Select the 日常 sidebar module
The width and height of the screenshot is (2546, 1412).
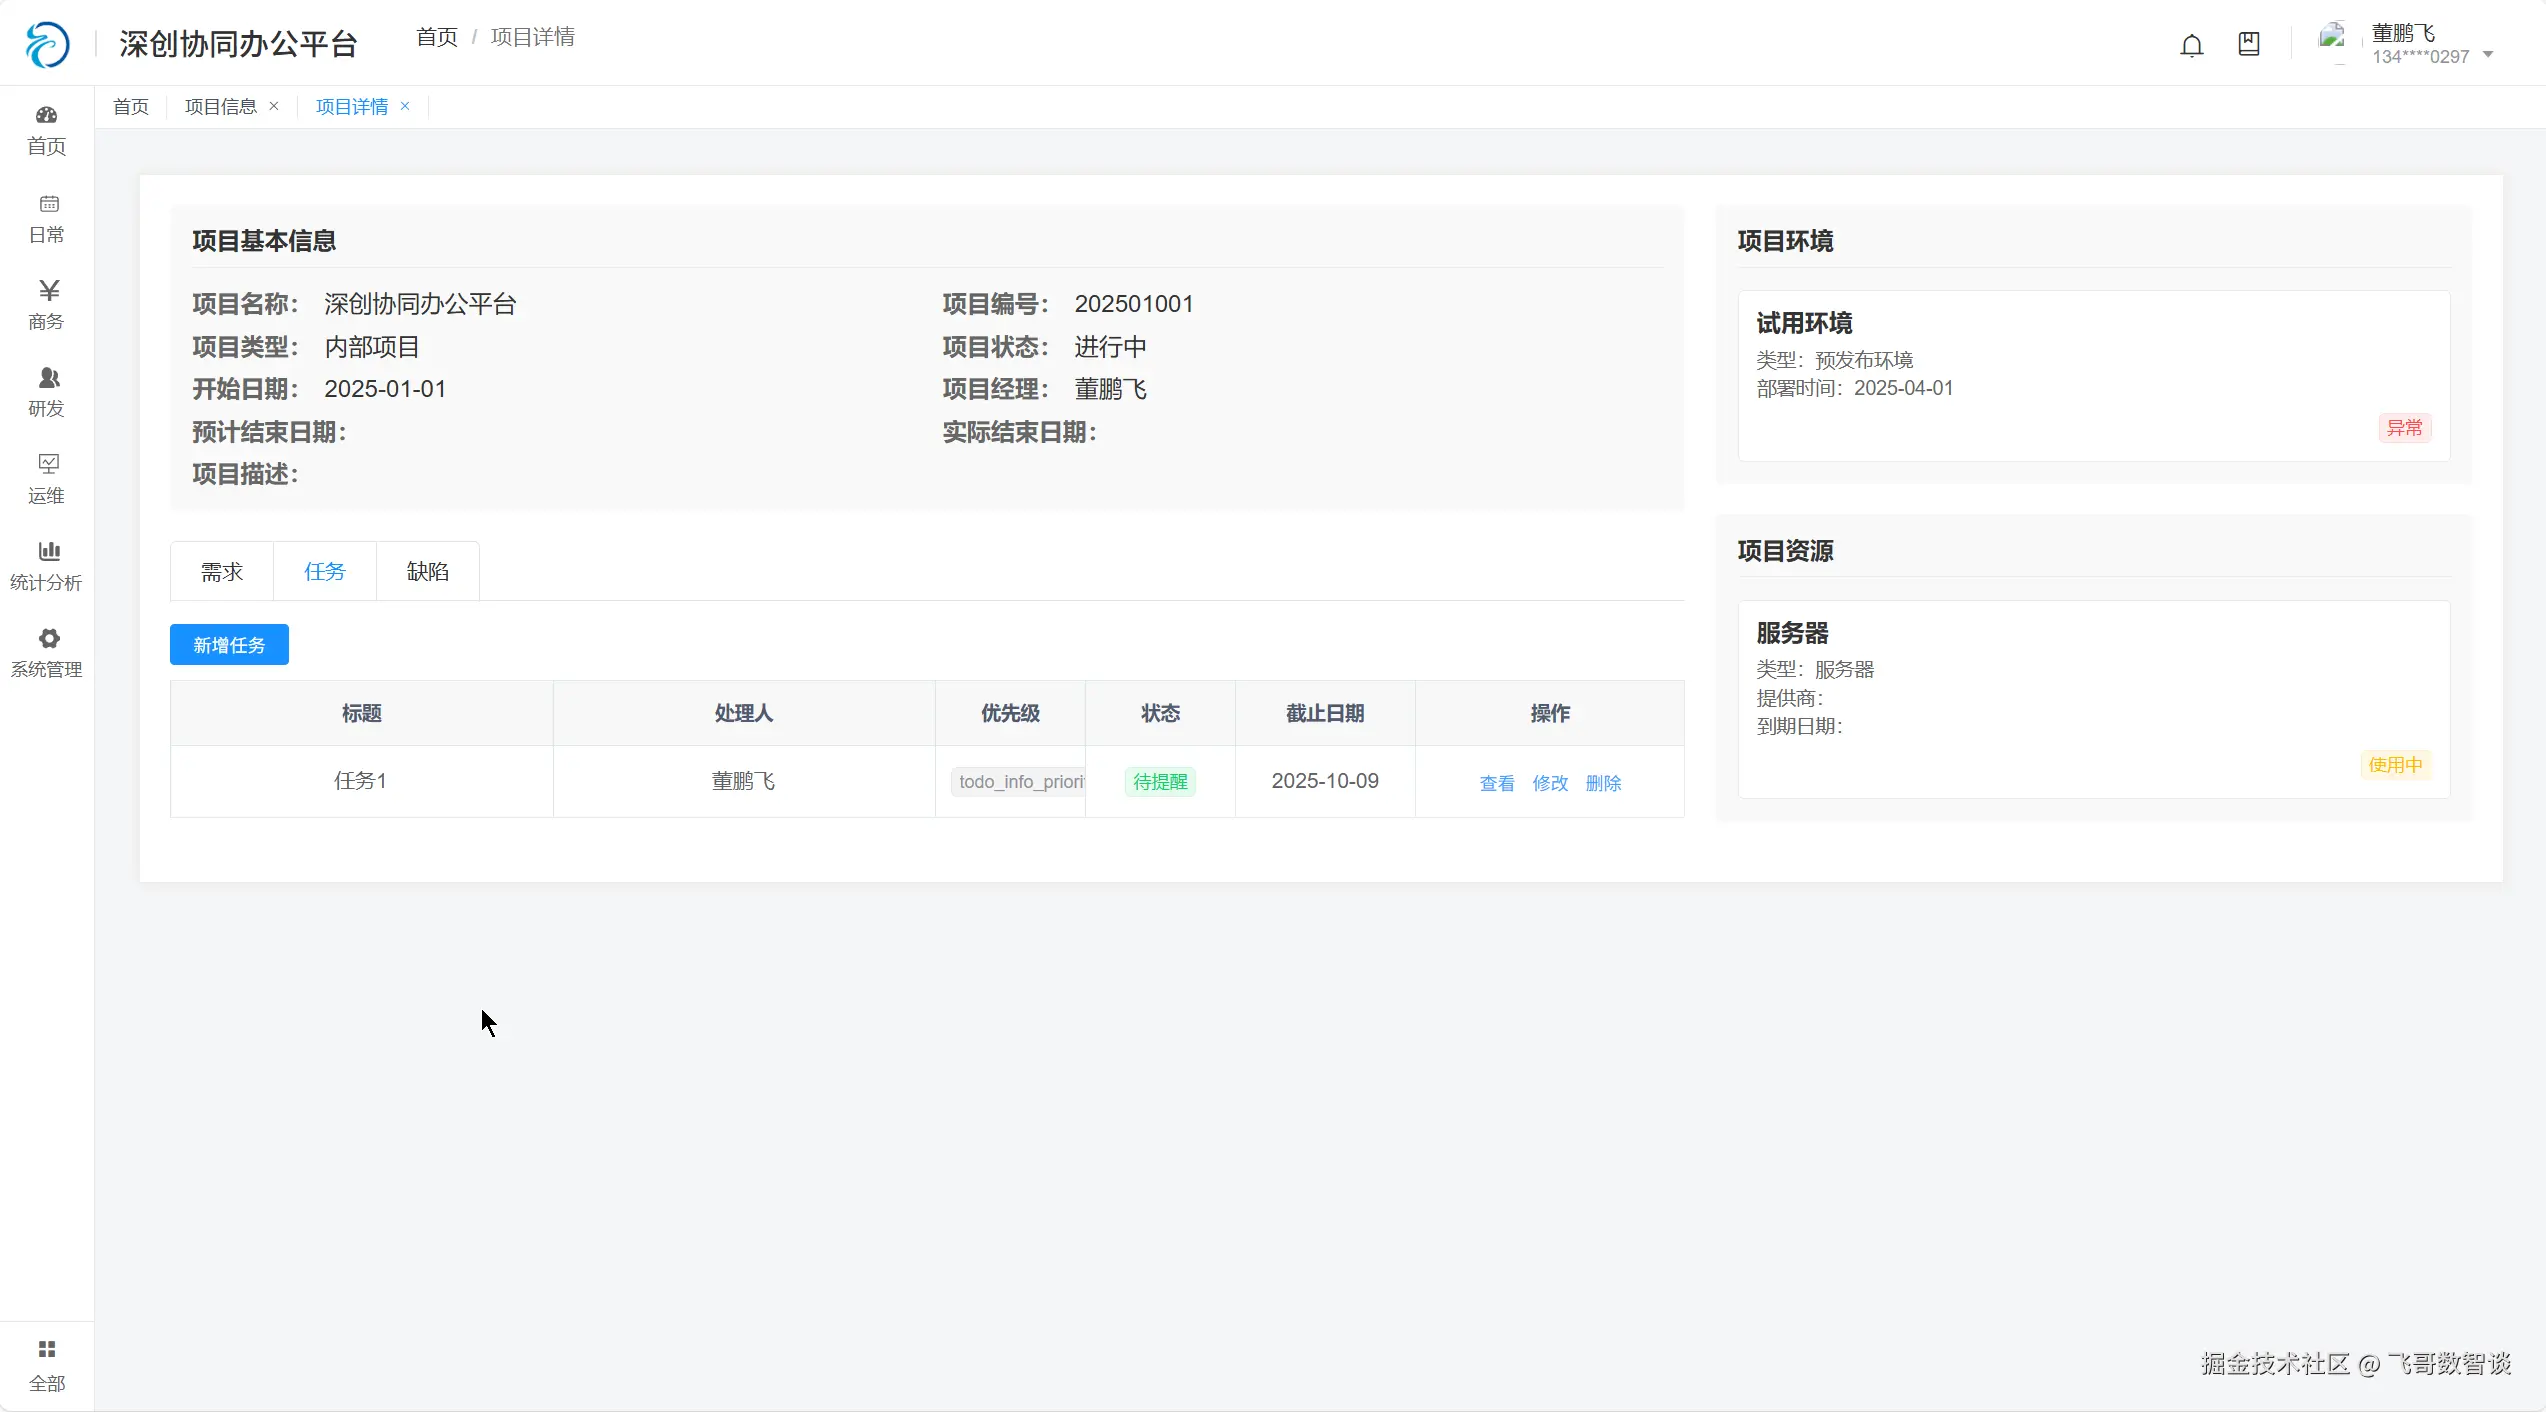point(46,217)
